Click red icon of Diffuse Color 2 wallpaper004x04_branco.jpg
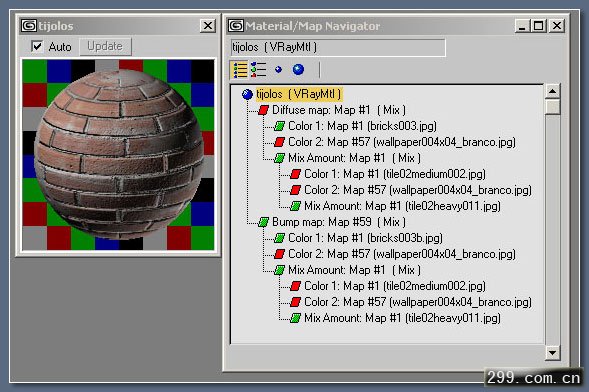 tap(279, 142)
